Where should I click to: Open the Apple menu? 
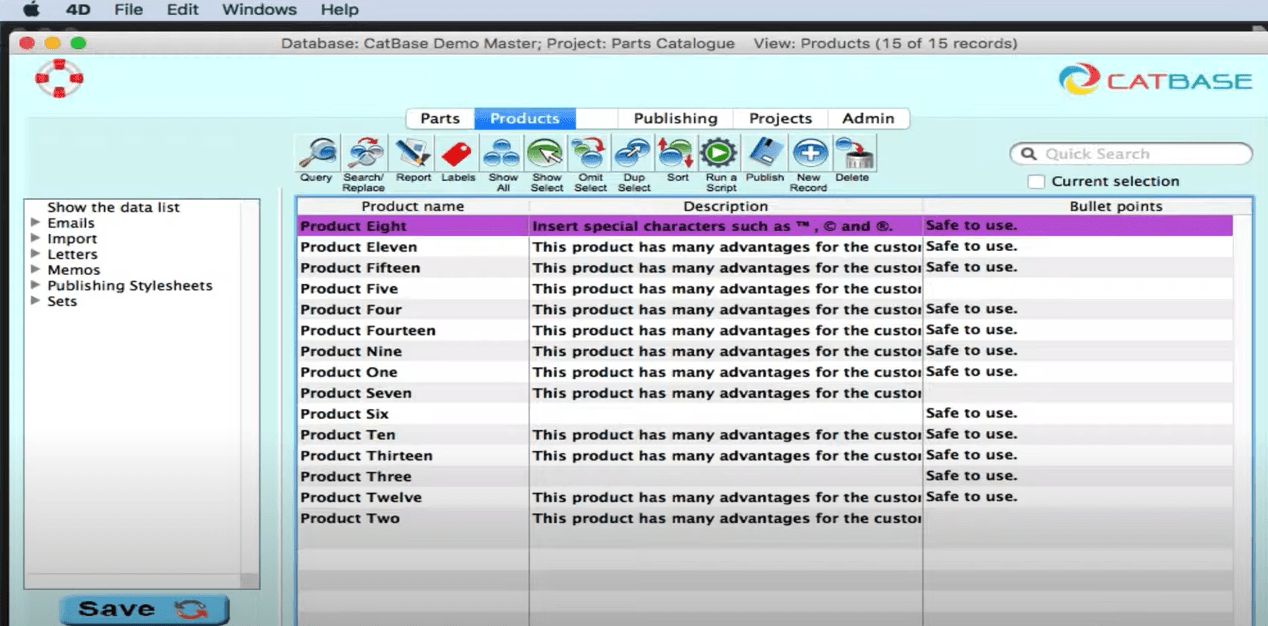31,10
